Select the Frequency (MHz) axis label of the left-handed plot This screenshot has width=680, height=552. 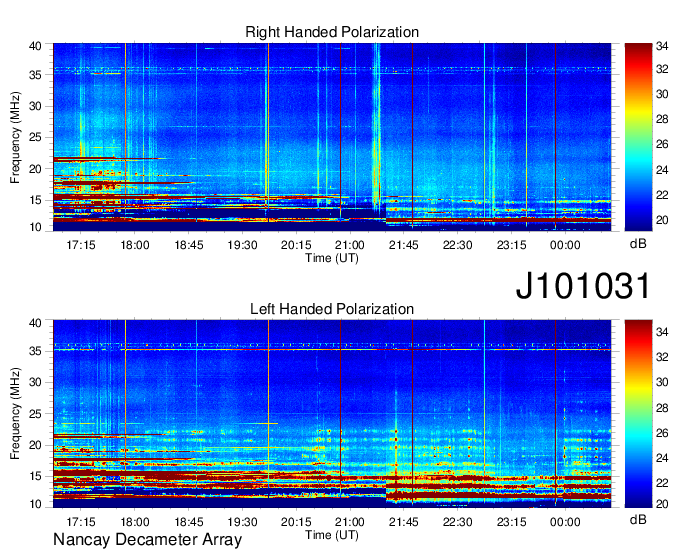[x=15, y=414]
